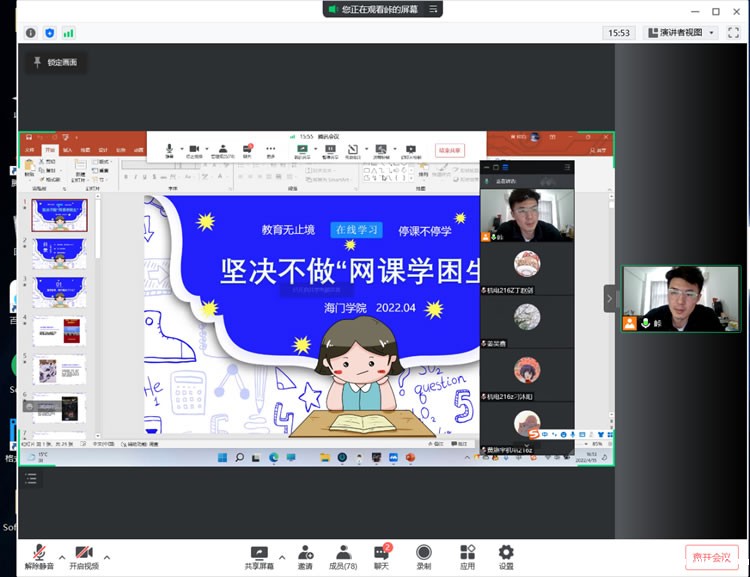This screenshot has height=577, width=750.
Task: Open the meeting info icon
Action: [x=31, y=33]
